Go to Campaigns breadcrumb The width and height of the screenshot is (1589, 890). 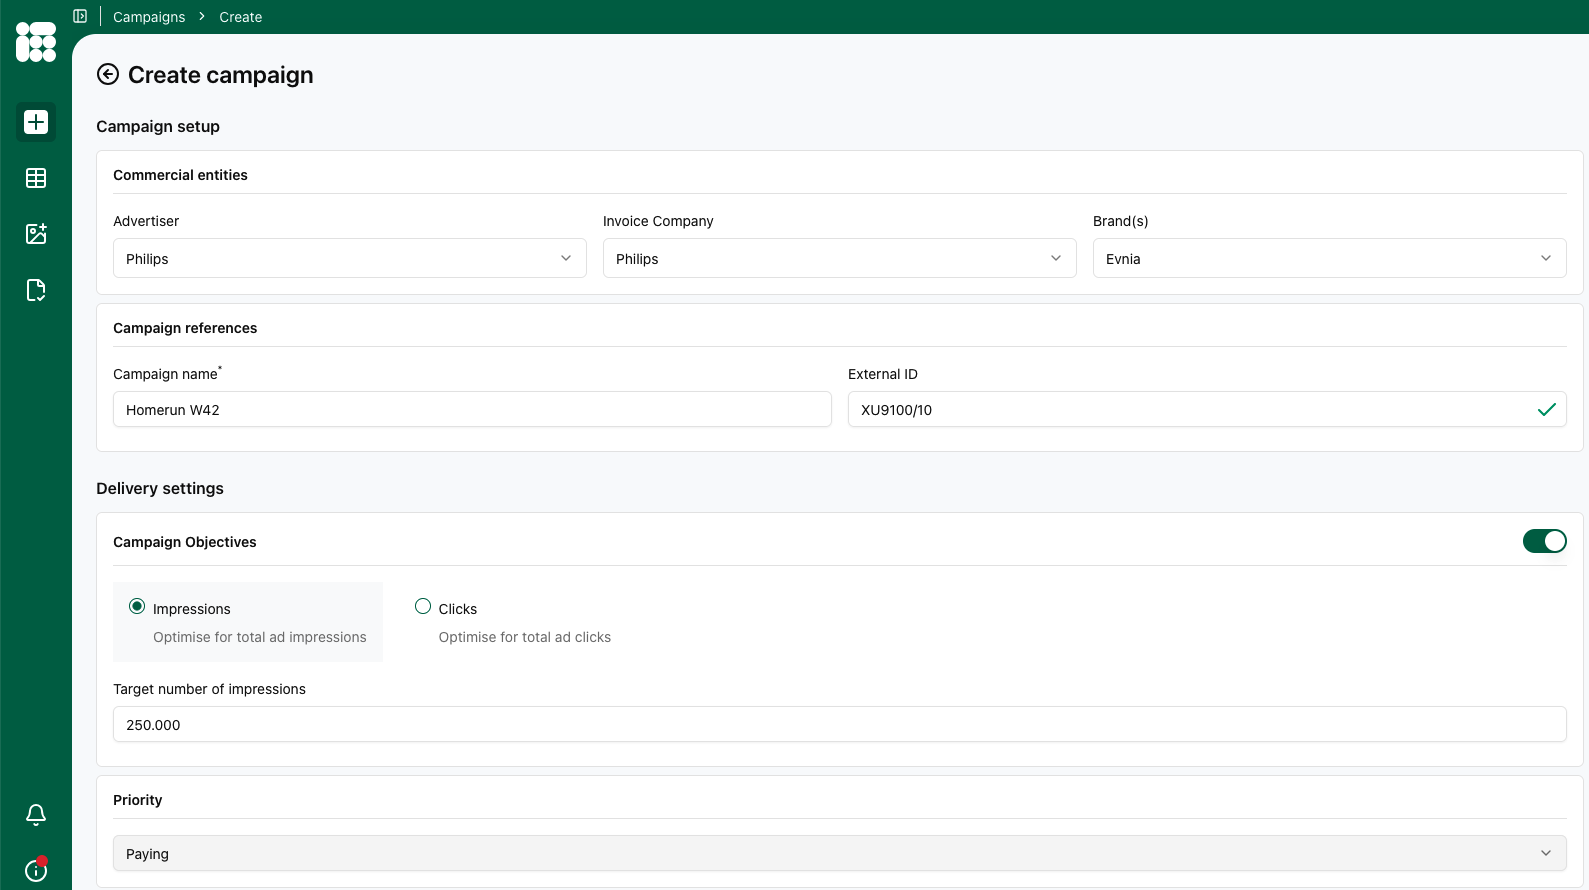pos(149,17)
